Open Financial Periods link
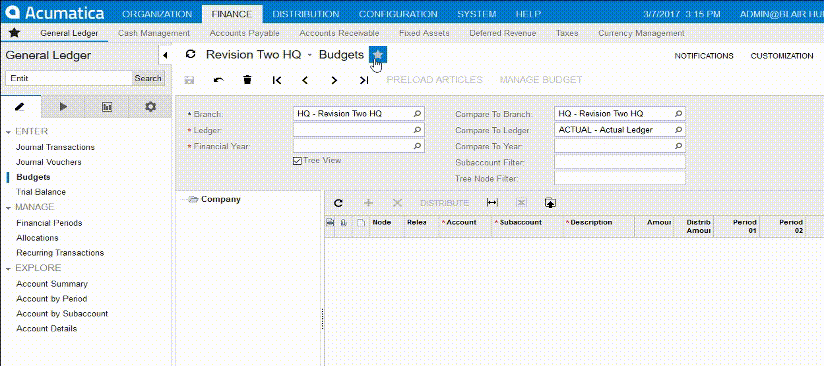The height and width of the screenshot is (366, 824). pyautogui.click(x=49, y=223)
